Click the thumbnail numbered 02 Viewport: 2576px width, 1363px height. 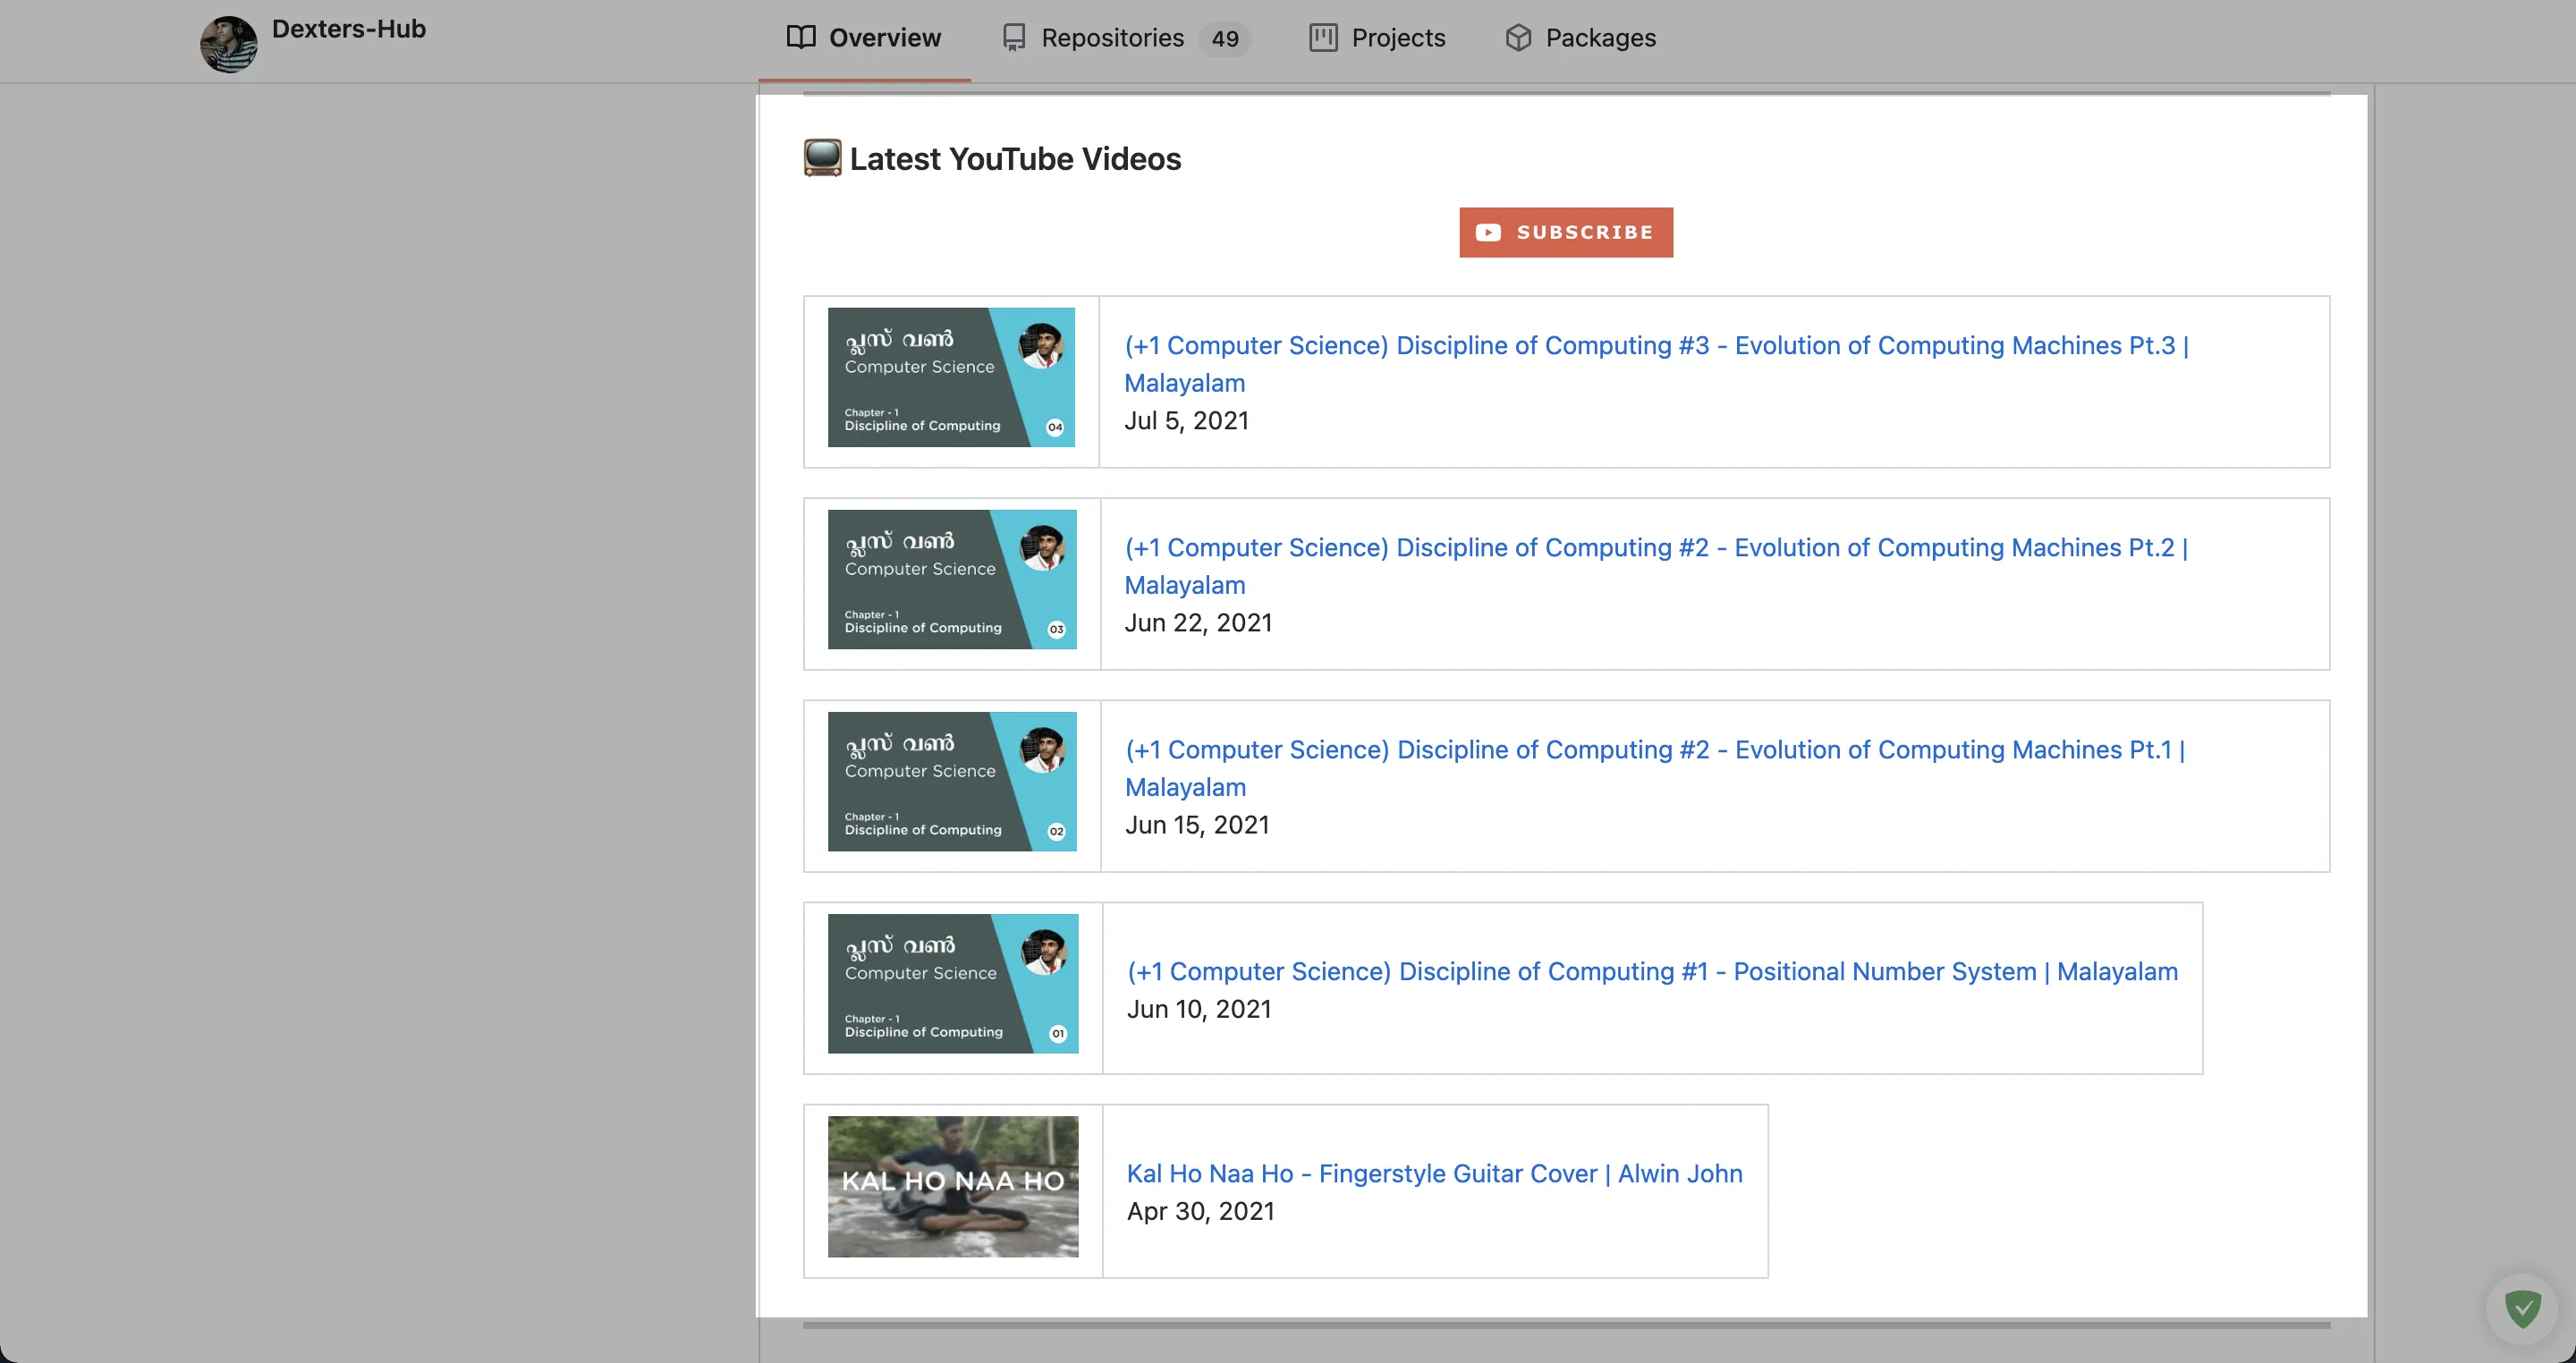tap(952, 781)
